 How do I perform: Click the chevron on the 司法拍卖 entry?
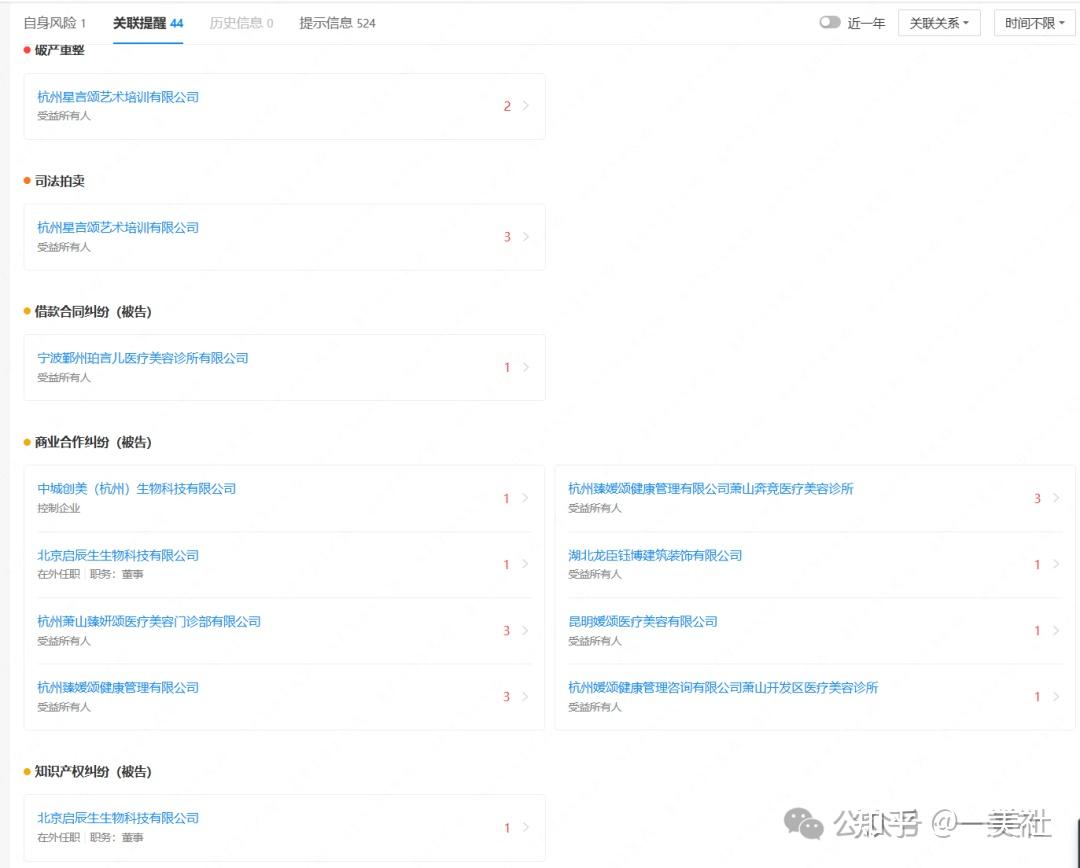pyautogui.click(x=524, y=237)
